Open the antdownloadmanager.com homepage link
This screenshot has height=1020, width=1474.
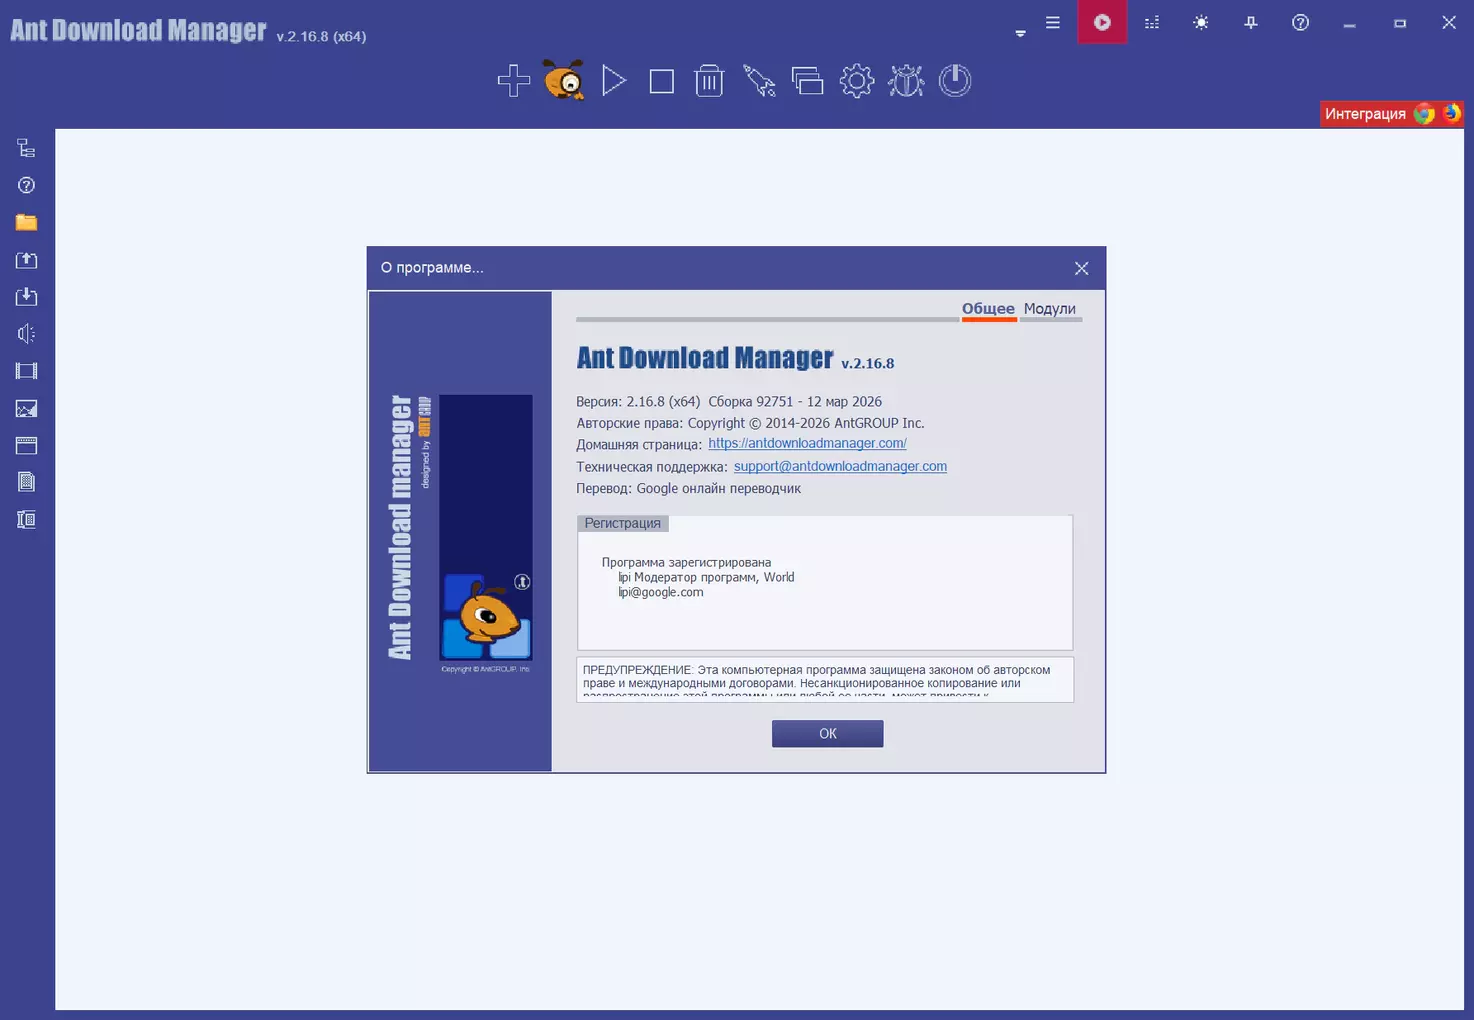[807, 444]
